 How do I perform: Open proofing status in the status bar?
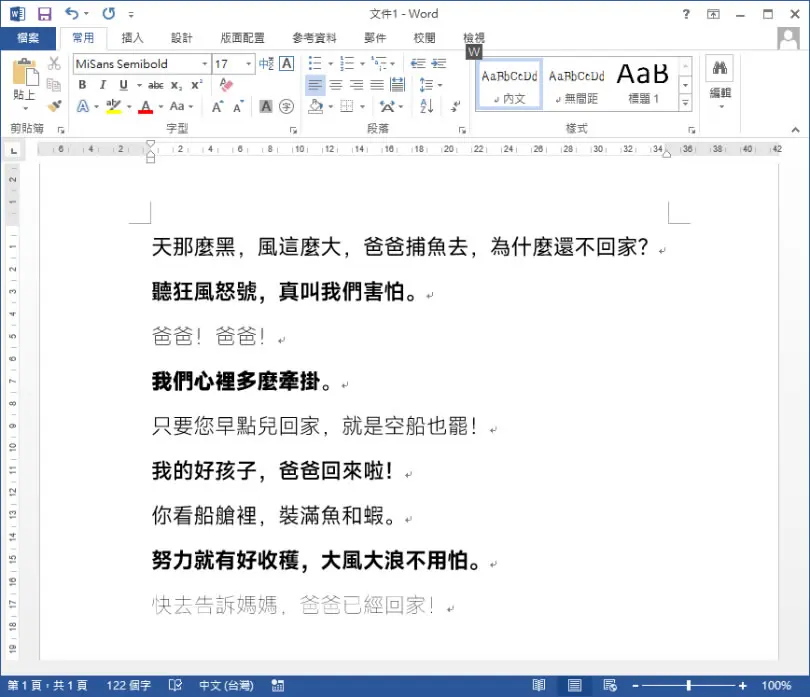click(175, 685)
